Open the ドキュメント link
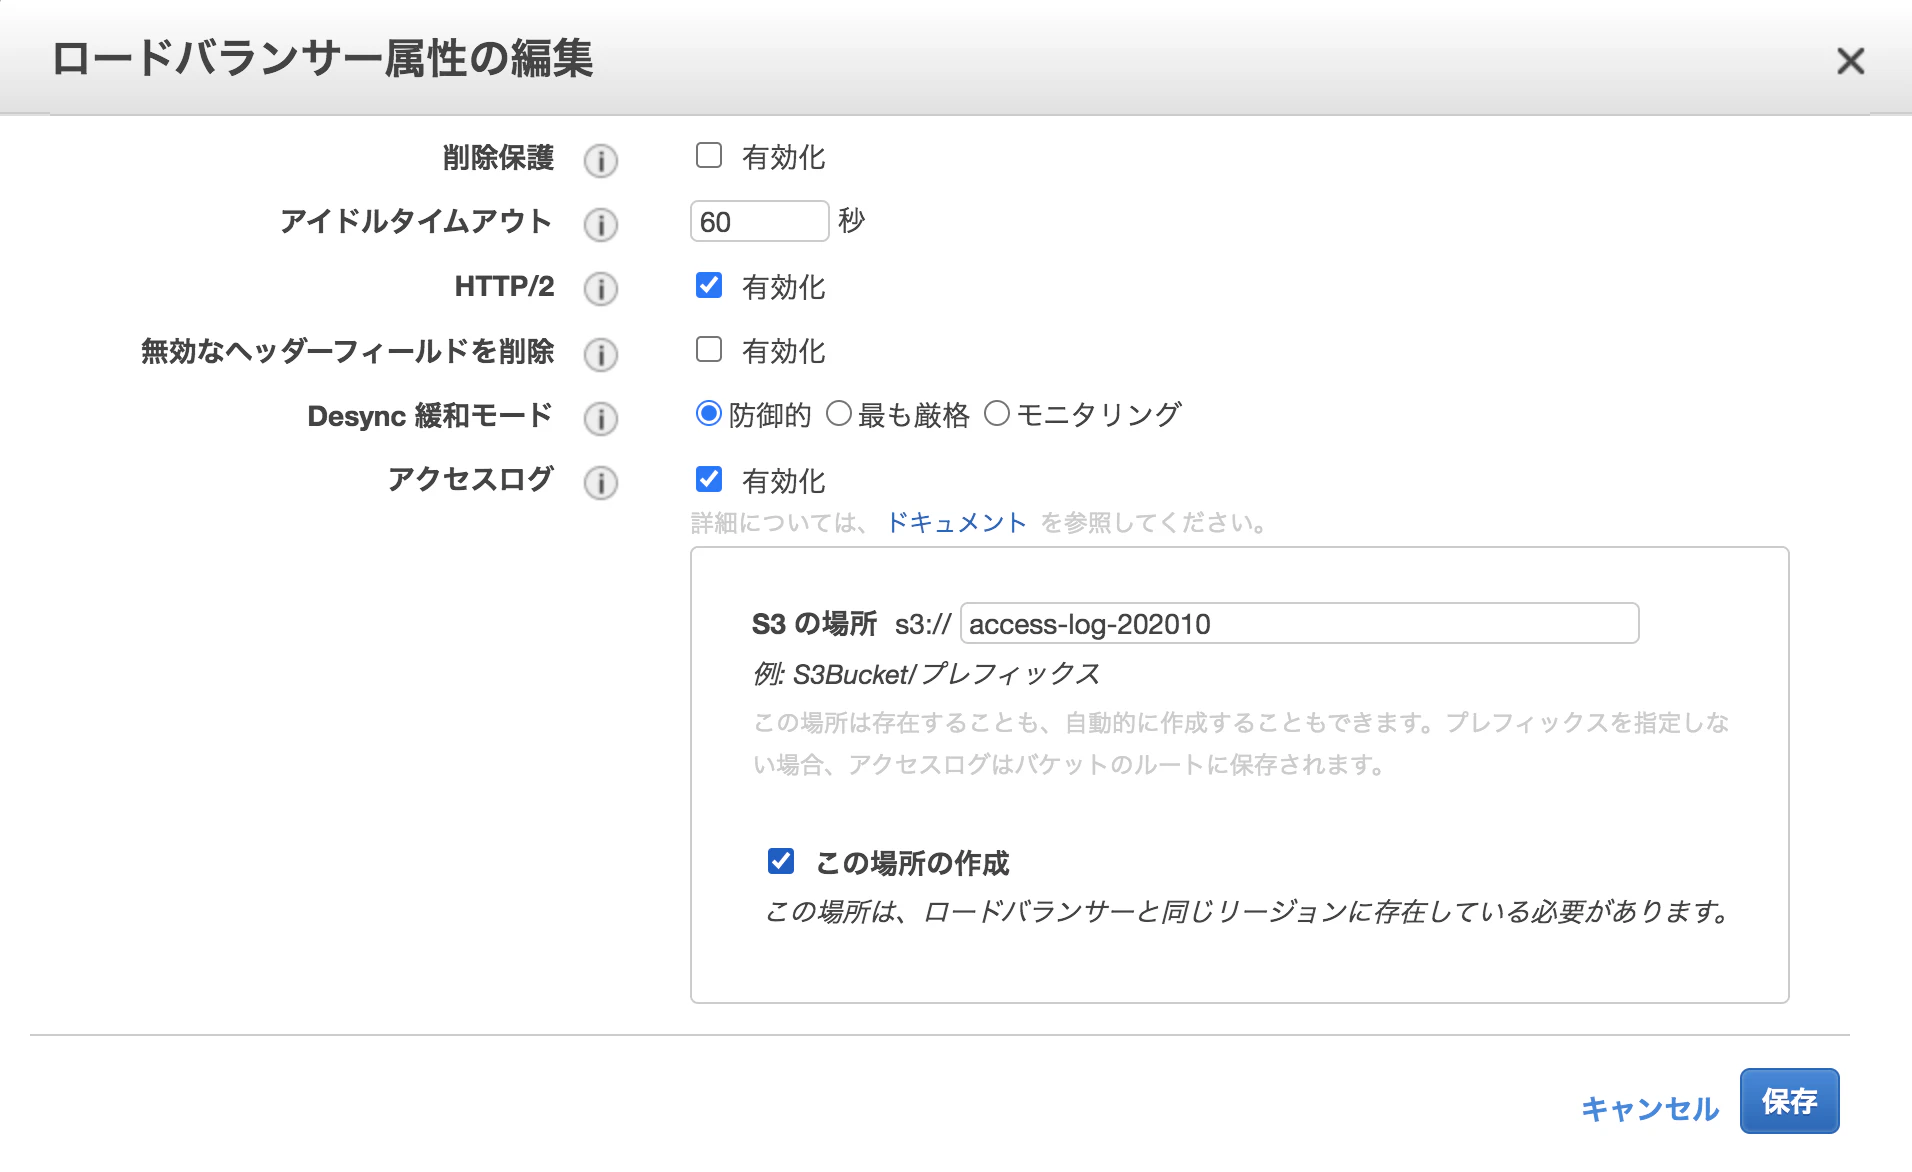1912x1172 pixels. (x=957, y=523)
